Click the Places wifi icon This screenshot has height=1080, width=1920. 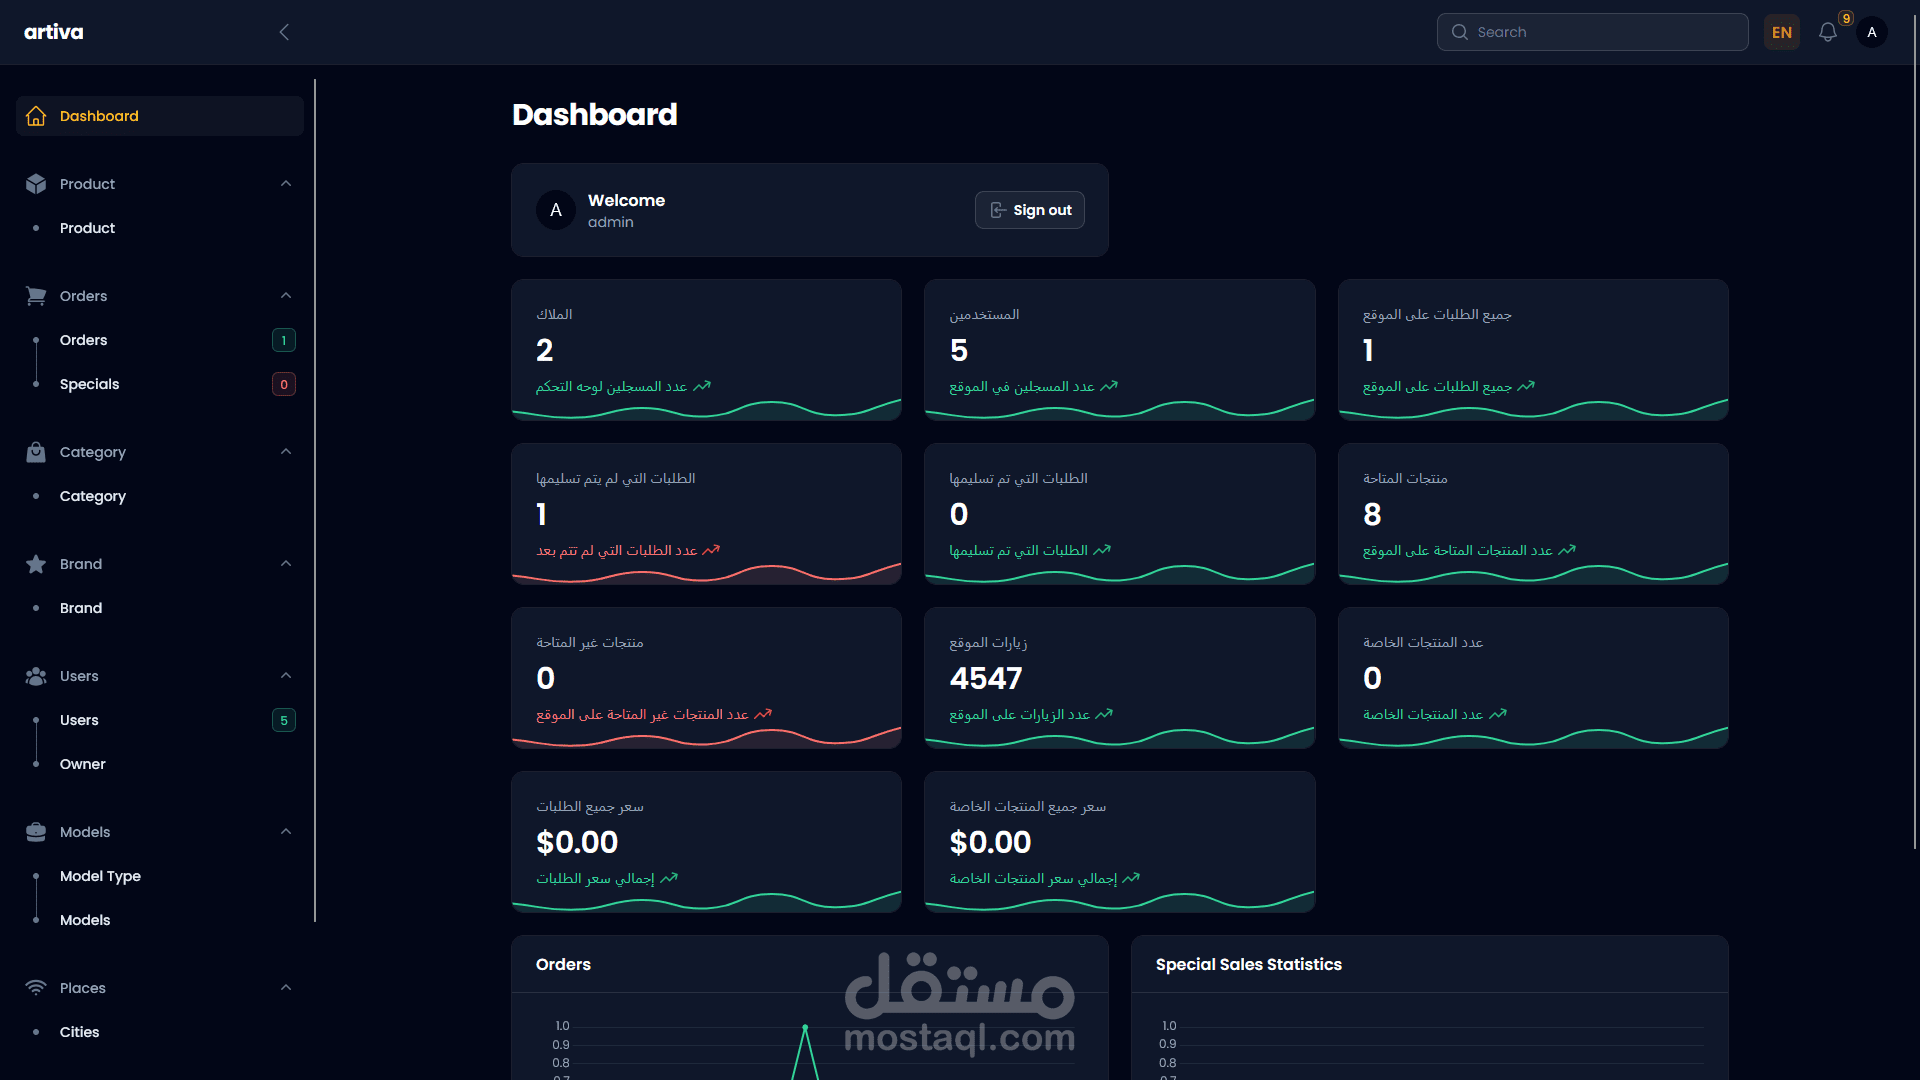36,988
